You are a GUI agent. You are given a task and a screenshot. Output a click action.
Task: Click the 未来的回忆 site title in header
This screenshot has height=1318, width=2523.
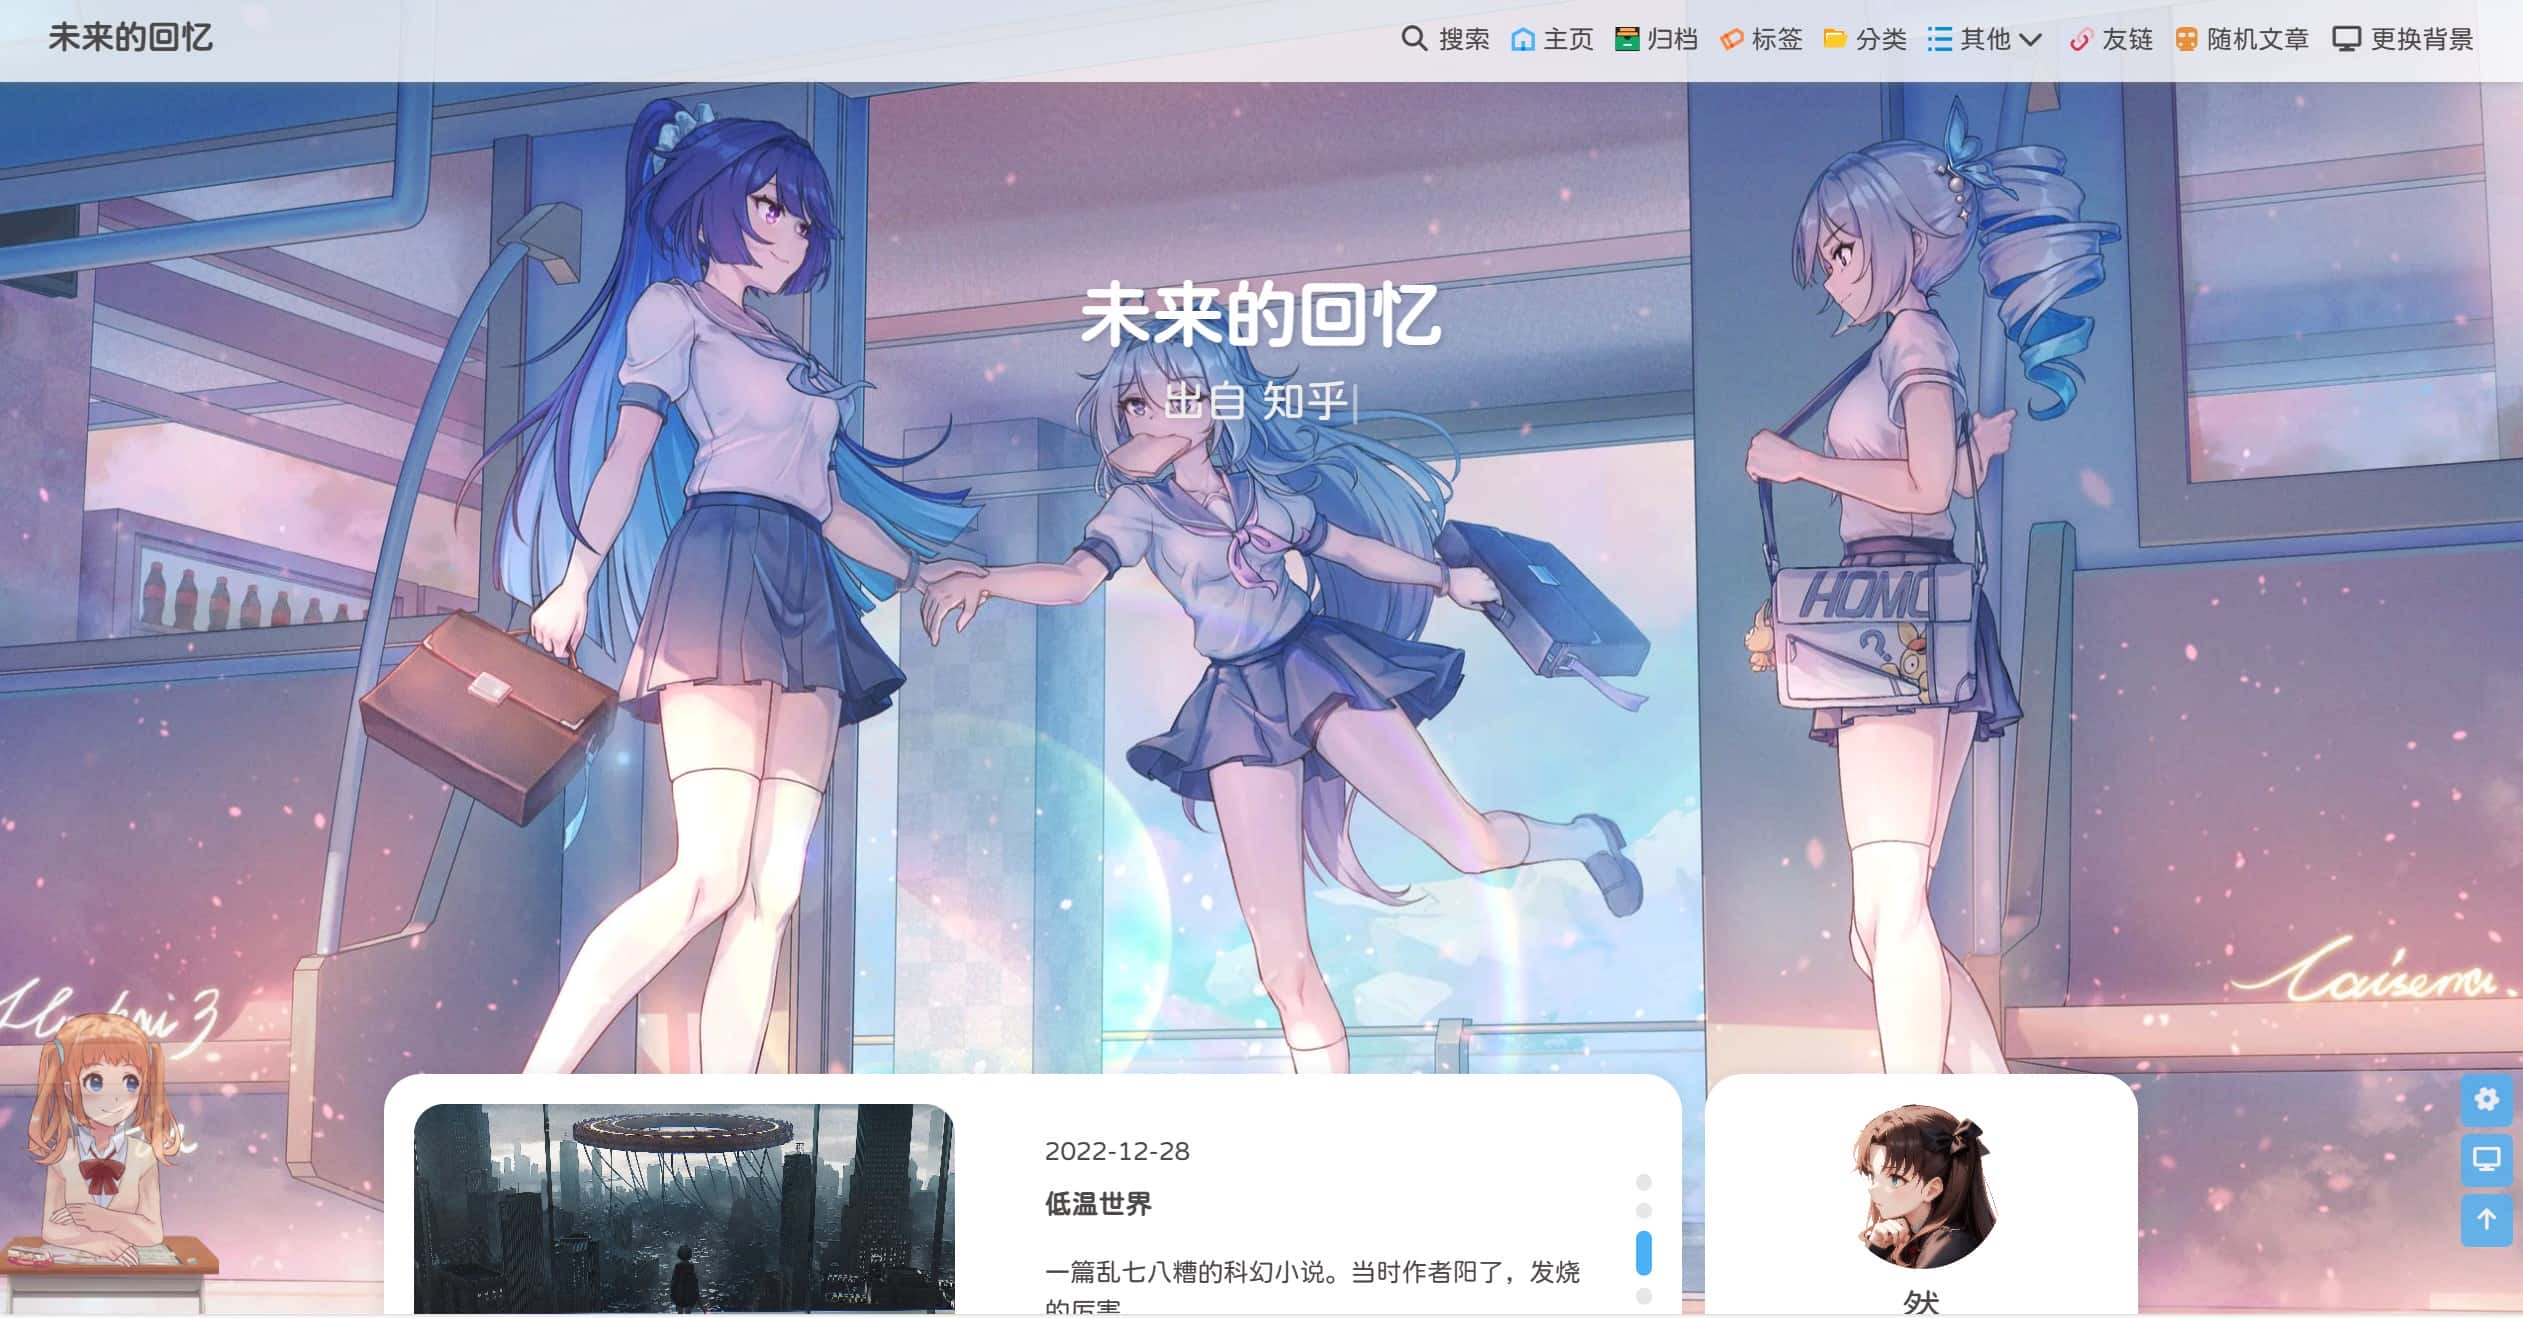pyautogui.click(x=130, y=38)
